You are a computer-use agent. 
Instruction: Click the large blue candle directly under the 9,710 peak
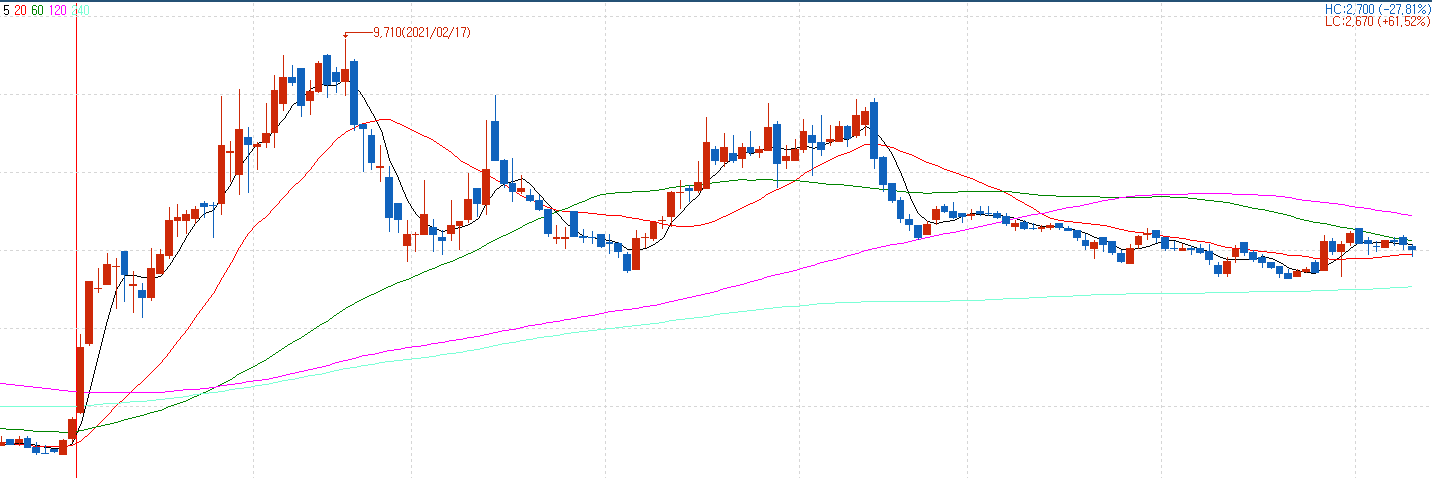[353, 92]
